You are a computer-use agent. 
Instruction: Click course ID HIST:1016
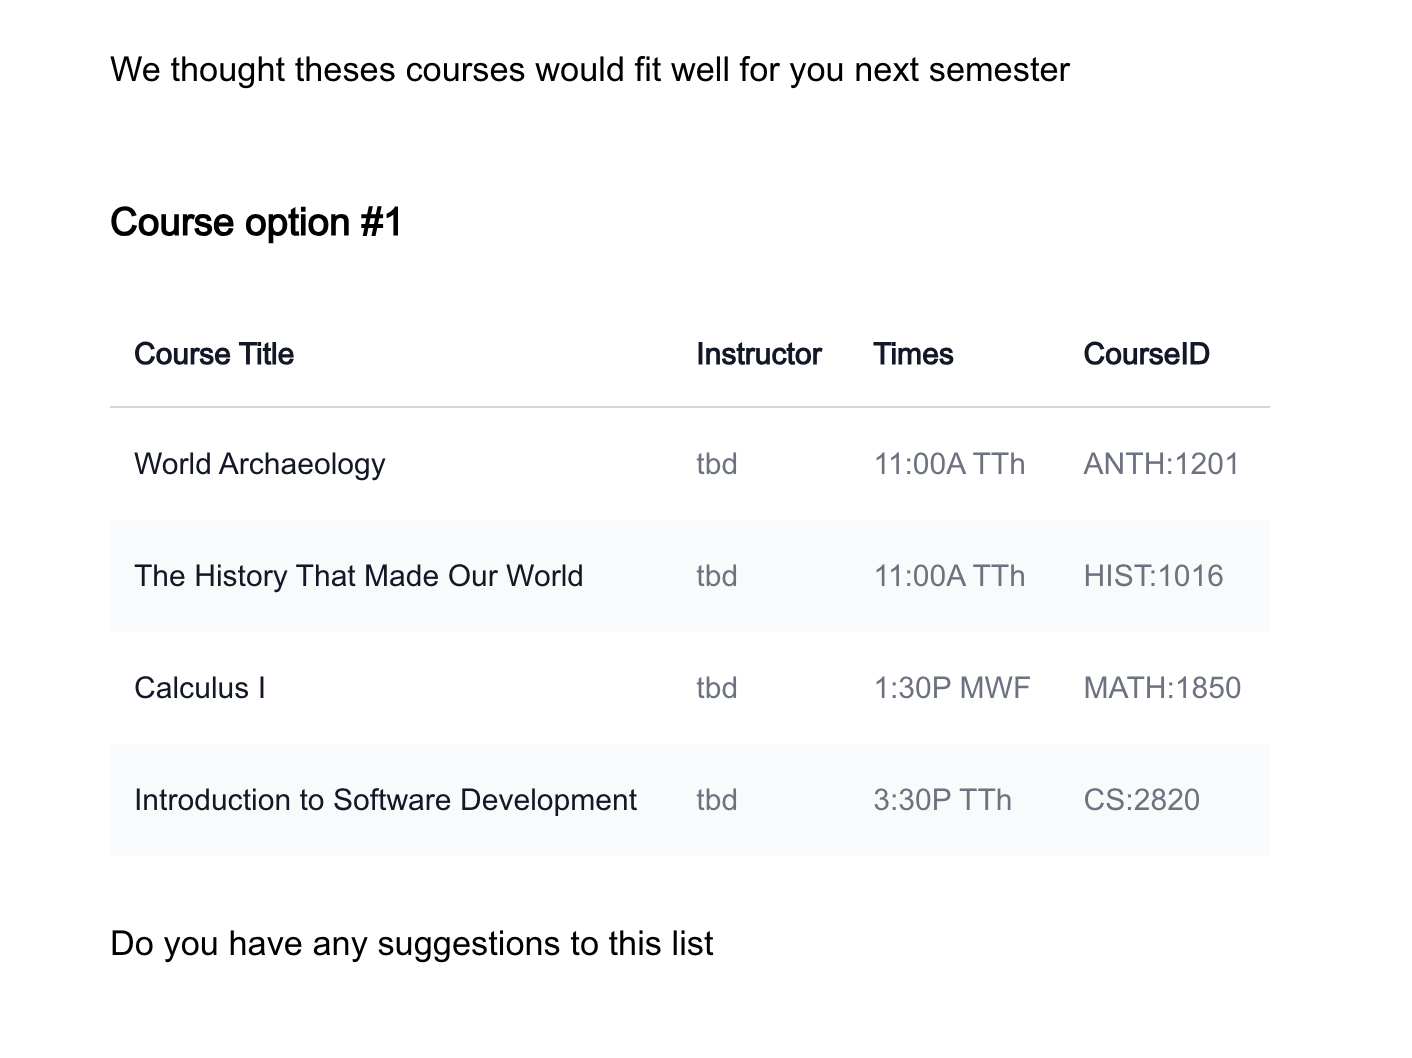[1153, 576]
